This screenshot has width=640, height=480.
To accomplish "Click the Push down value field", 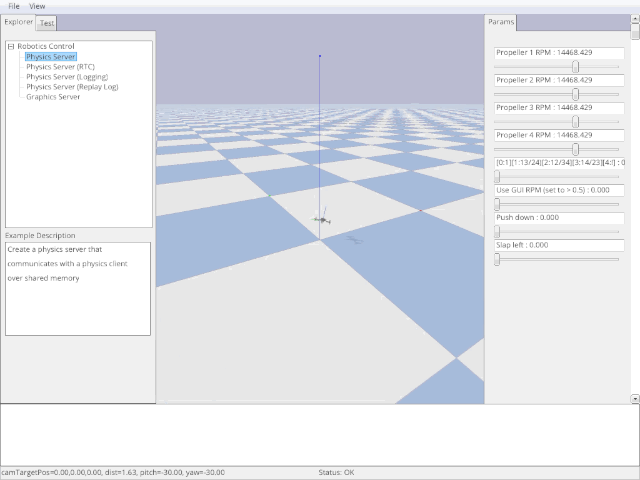I will 559,218.
